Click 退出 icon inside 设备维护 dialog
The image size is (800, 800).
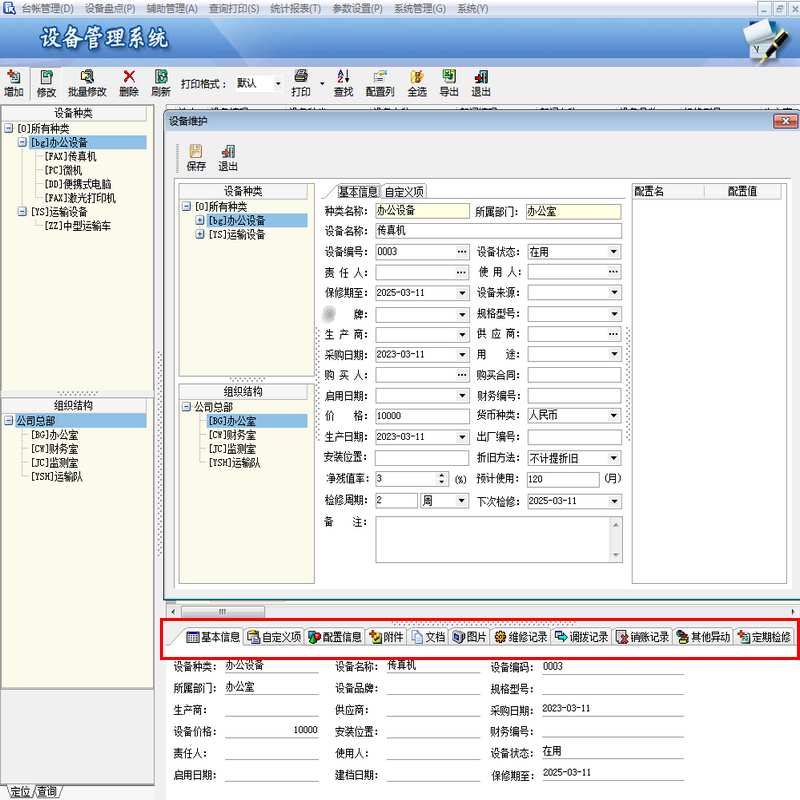pos(228,158)
